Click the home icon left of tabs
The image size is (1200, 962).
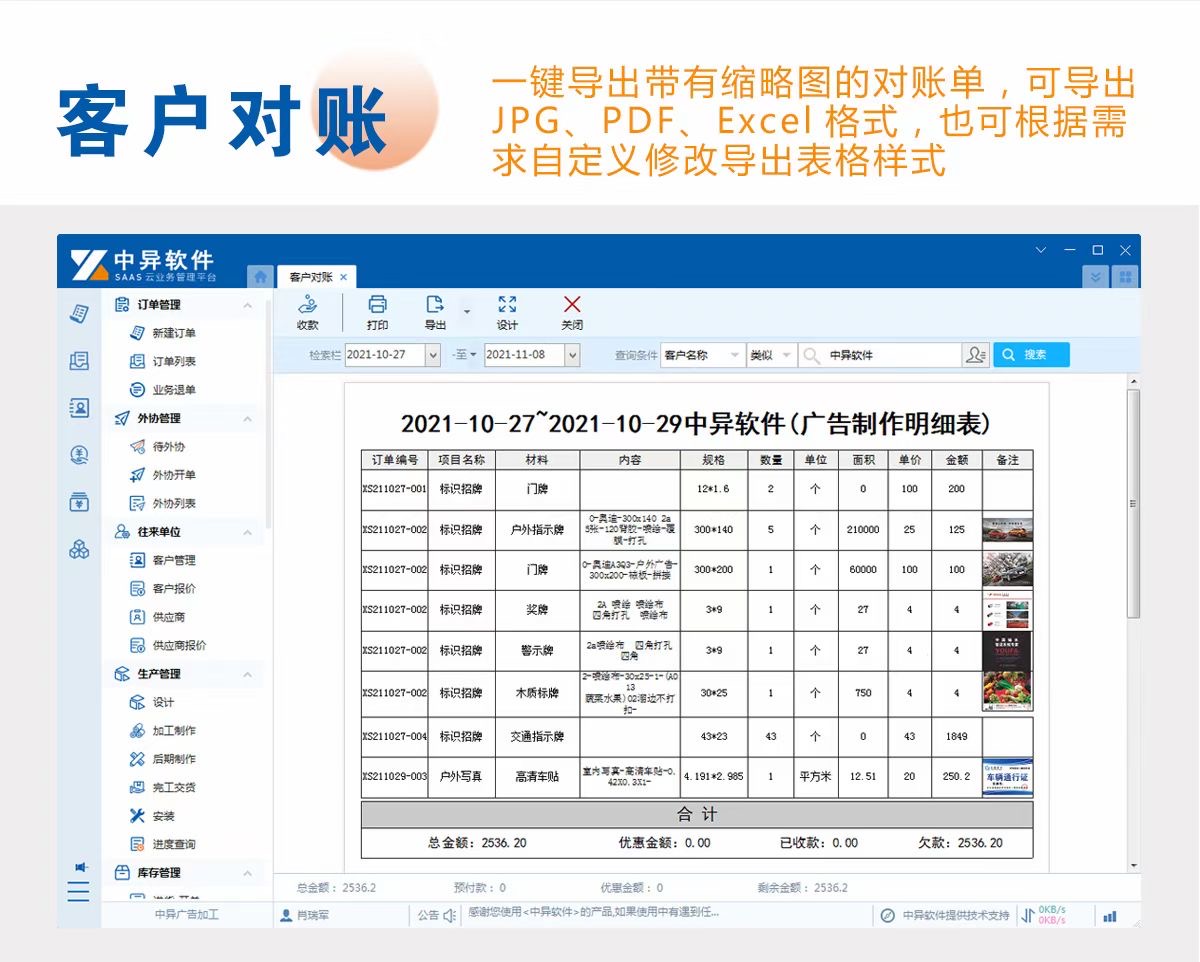(x=260, y=277)
